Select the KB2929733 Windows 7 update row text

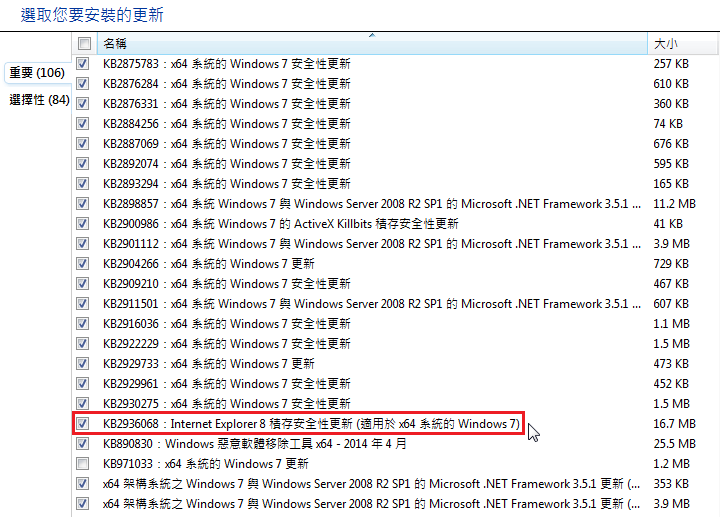point(209,364)
